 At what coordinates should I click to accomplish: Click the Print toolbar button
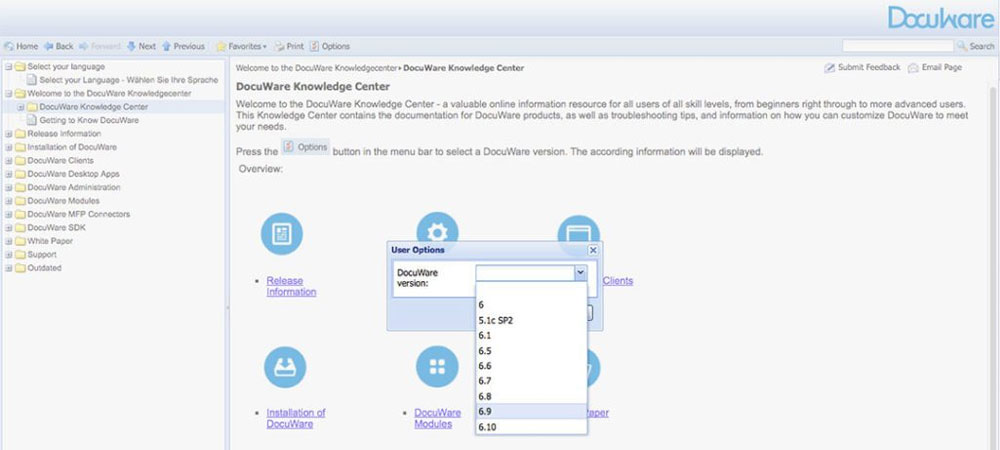pos(289,47)
